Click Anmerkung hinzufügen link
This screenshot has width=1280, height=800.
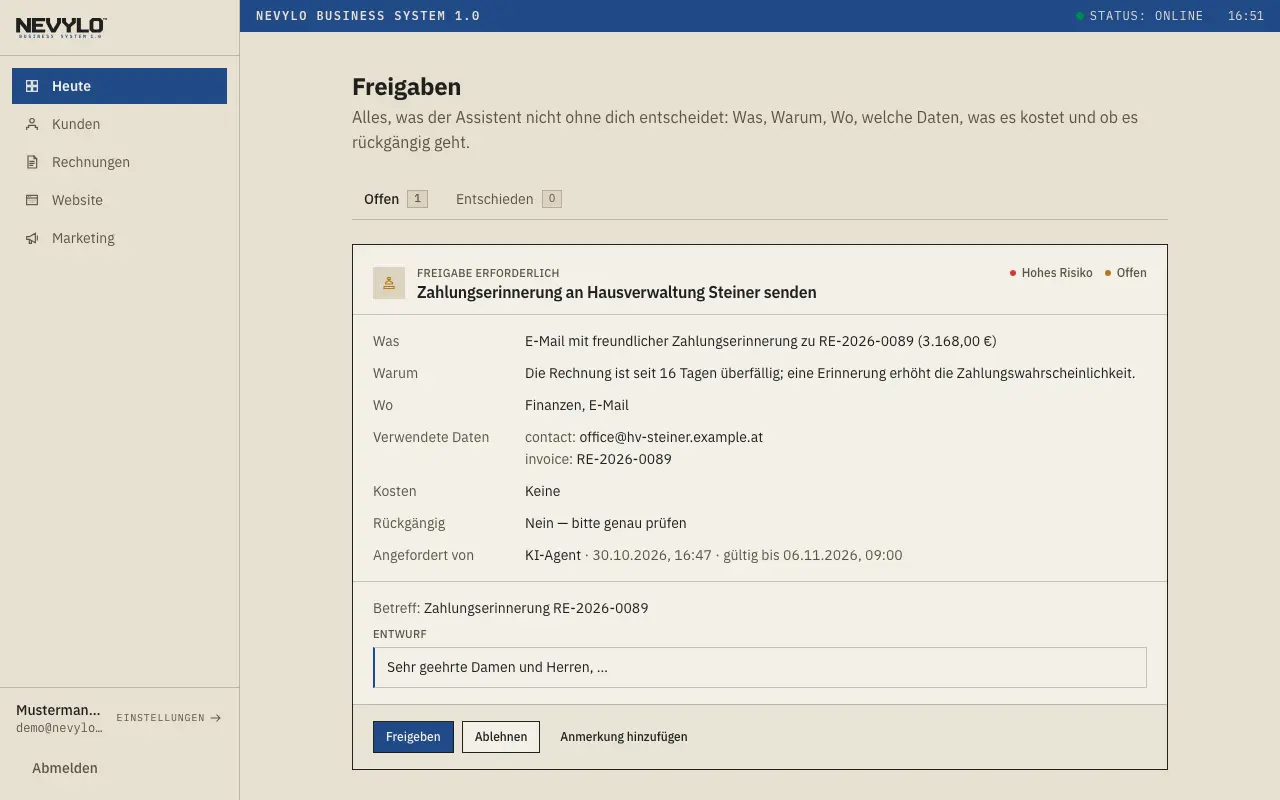[624, 737]
